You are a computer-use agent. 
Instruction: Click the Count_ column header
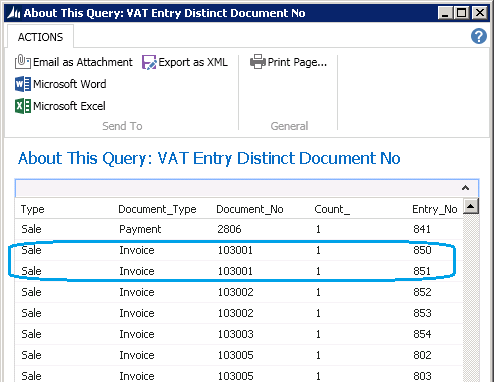click(x=332, y=209)
